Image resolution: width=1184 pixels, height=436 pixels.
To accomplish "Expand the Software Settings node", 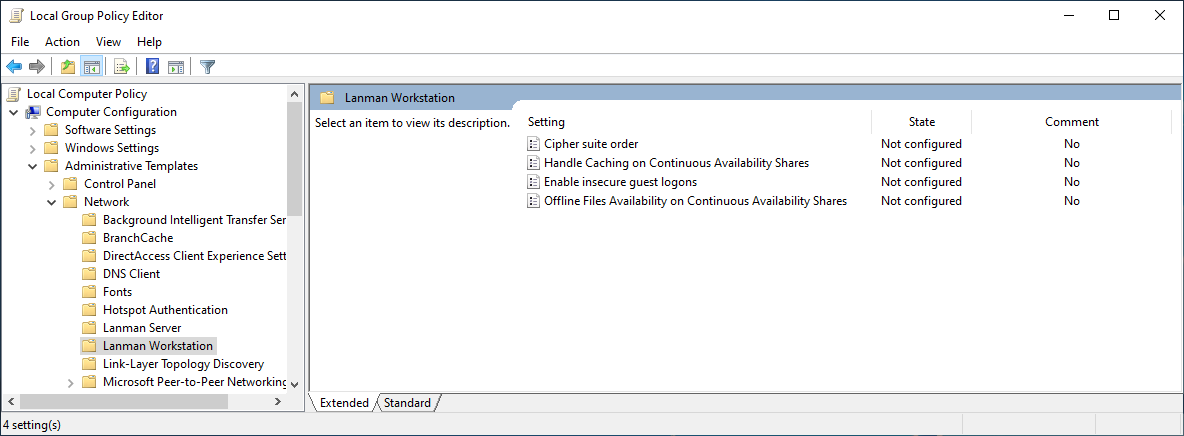I will [33, 130].
